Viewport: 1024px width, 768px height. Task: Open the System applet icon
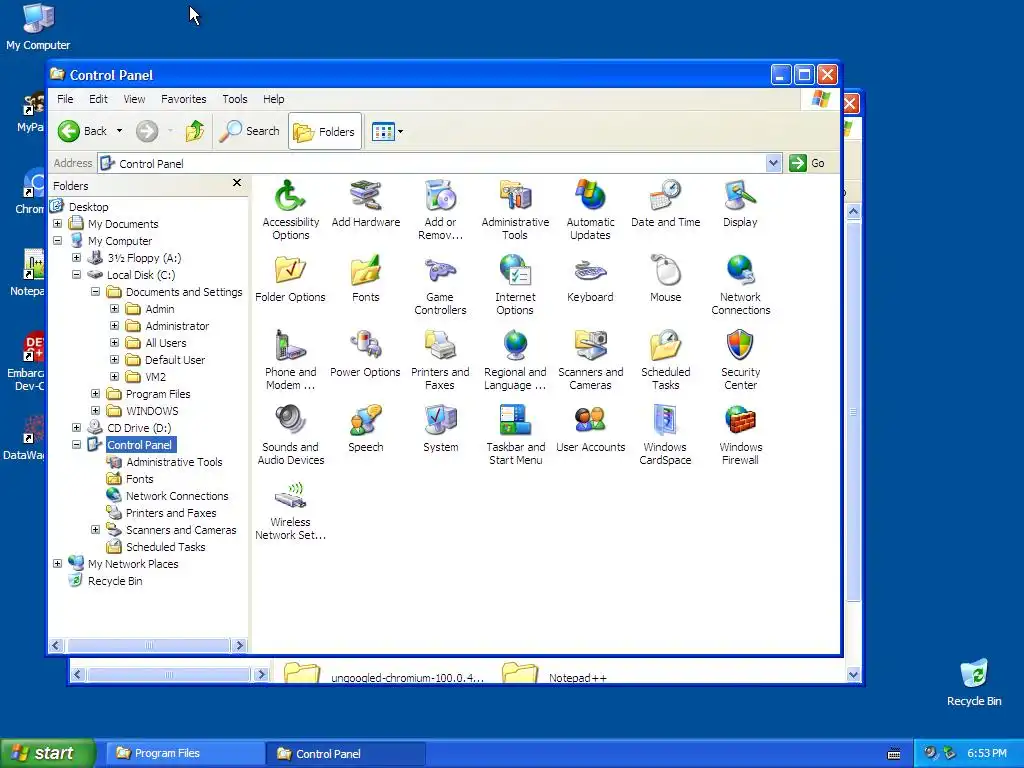440,429
